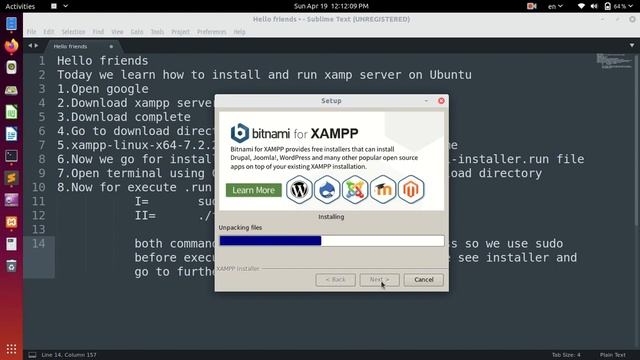
Task: Open the Edit menu in Sublime Text
Action: click(49, 32)
